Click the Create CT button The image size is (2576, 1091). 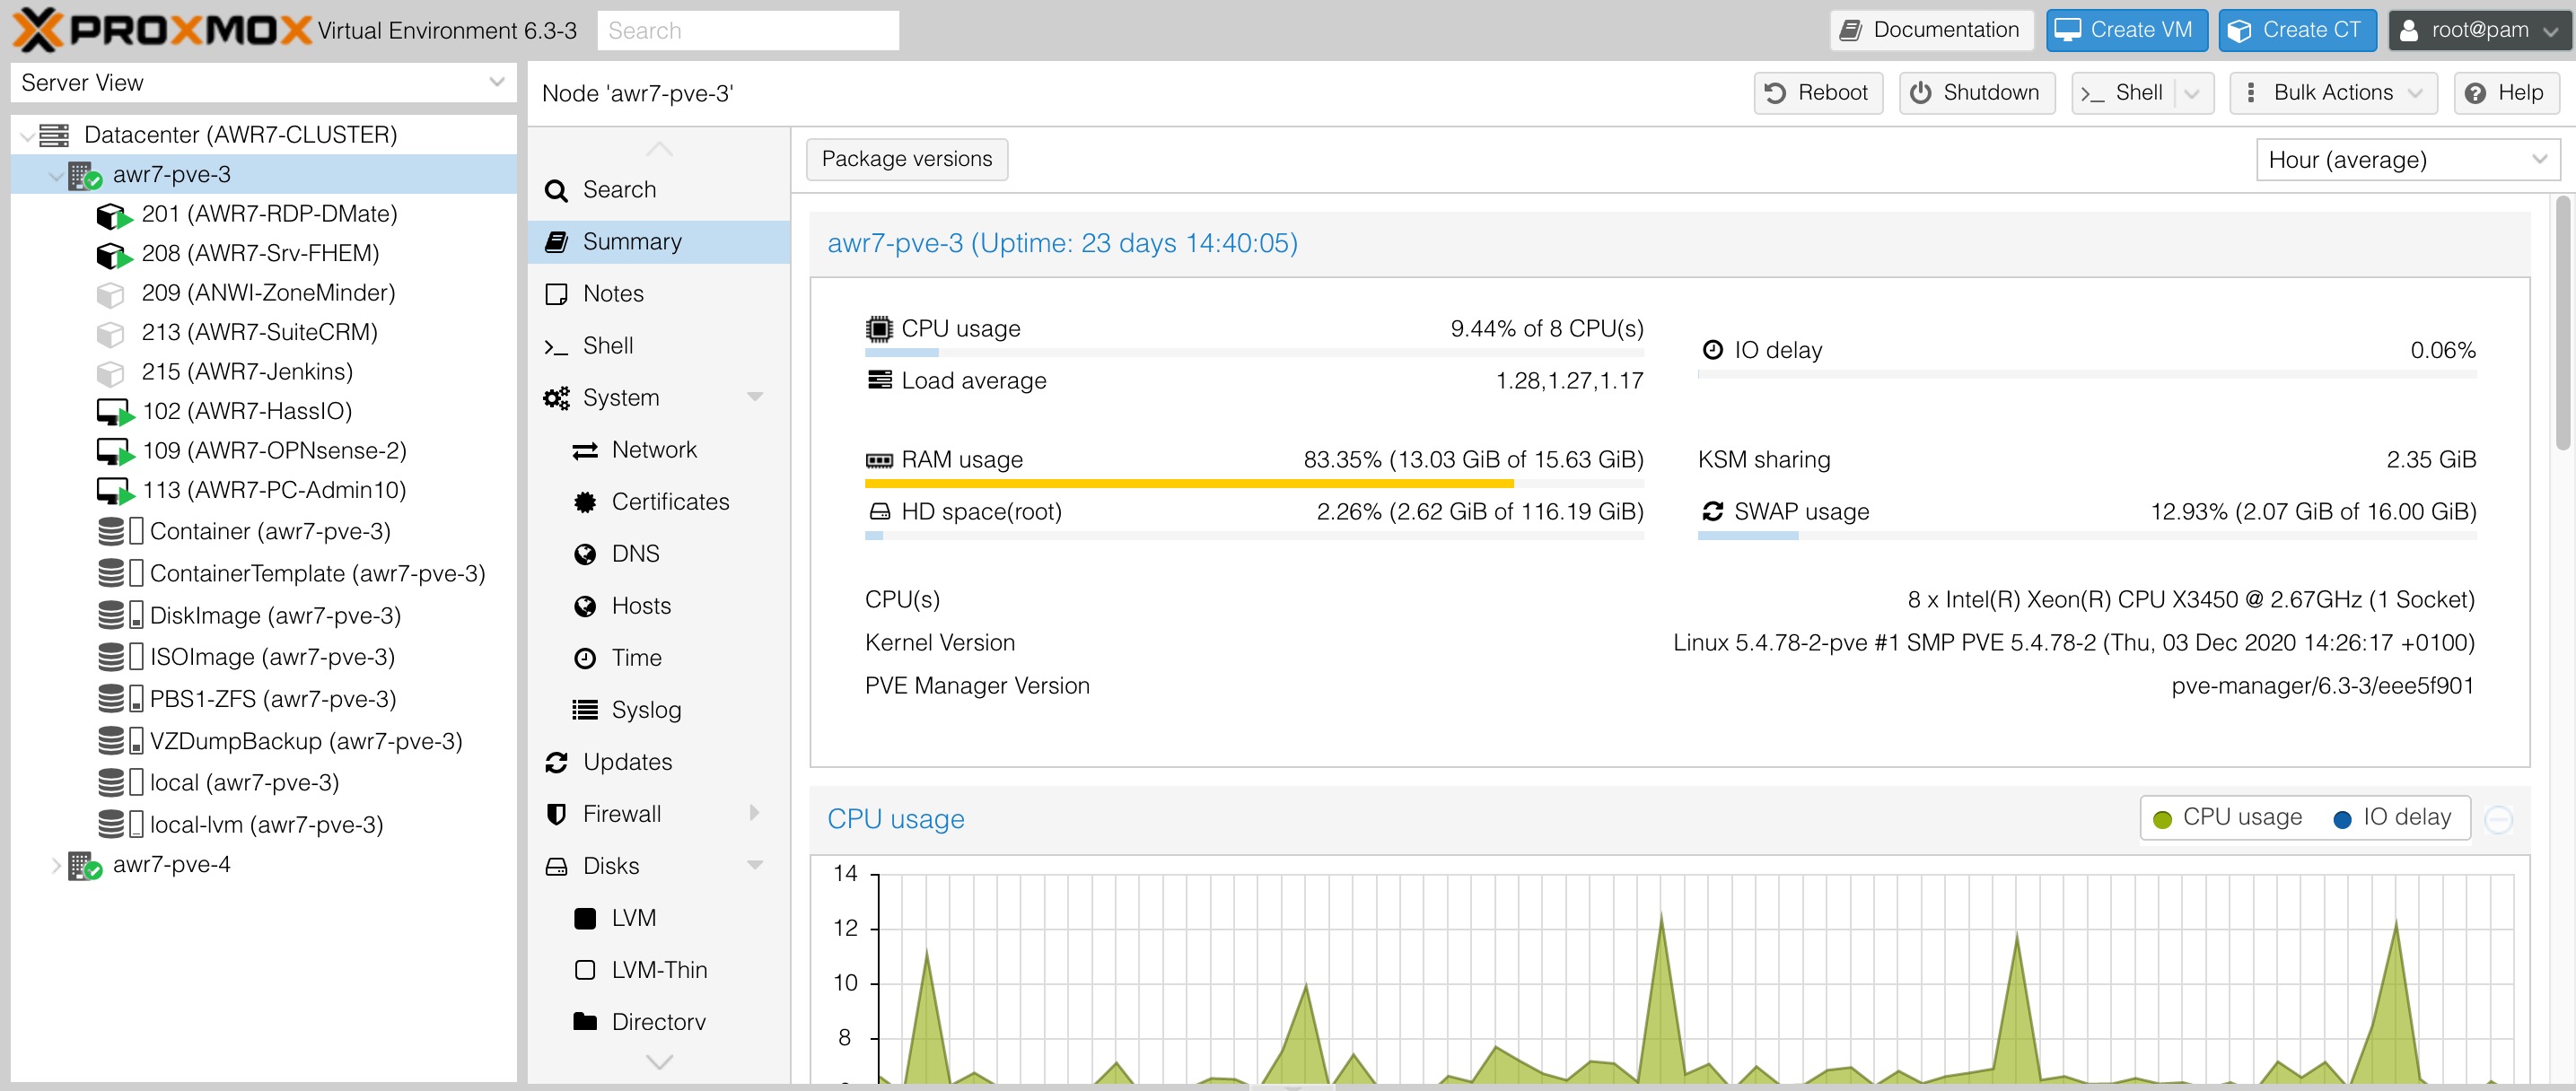coord(2297,30)
